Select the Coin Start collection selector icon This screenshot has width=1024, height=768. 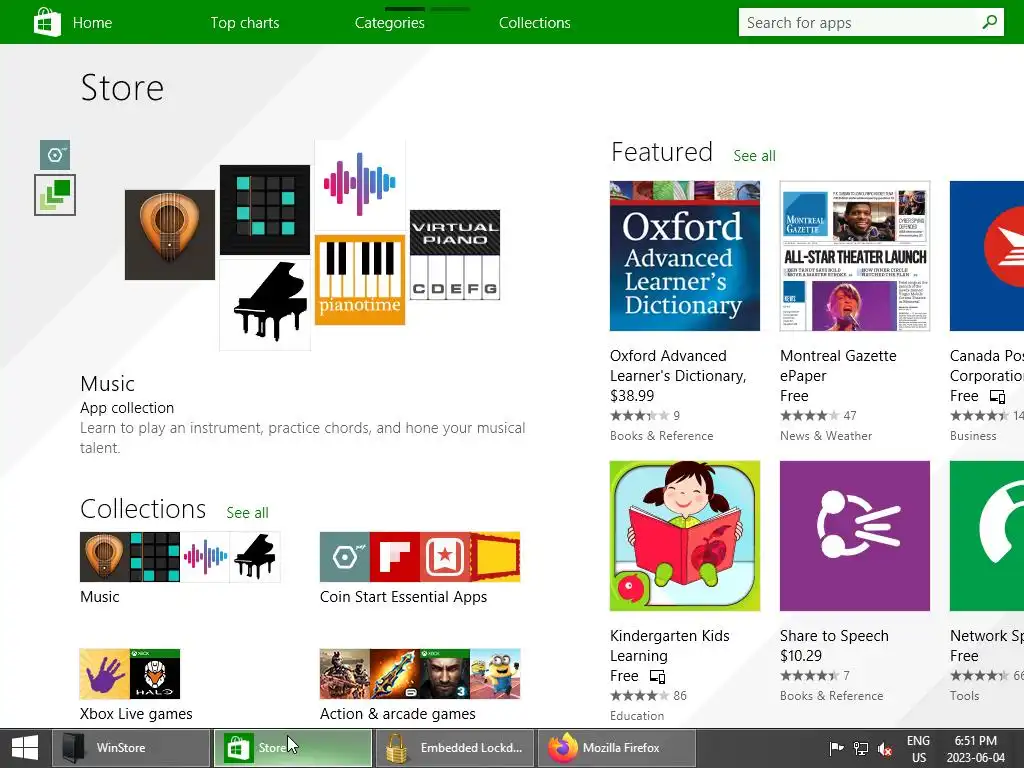click(55, 155)
